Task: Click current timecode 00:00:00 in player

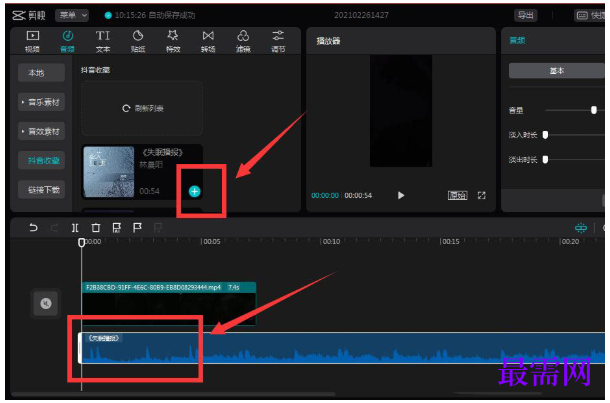Action: 325,195
